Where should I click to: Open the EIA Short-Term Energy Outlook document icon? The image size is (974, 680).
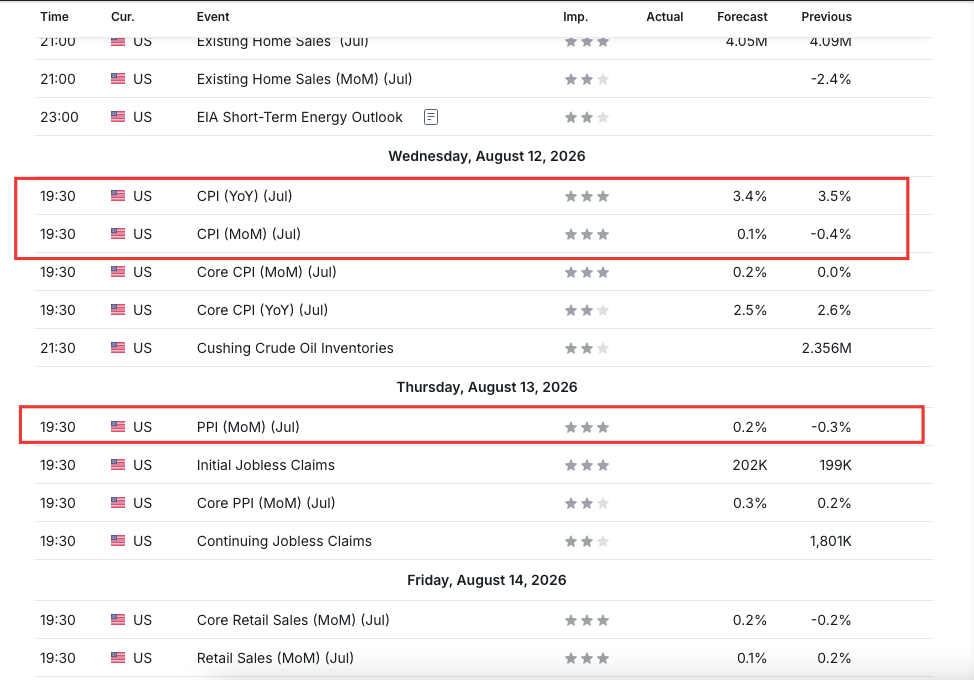click(430, 117)
